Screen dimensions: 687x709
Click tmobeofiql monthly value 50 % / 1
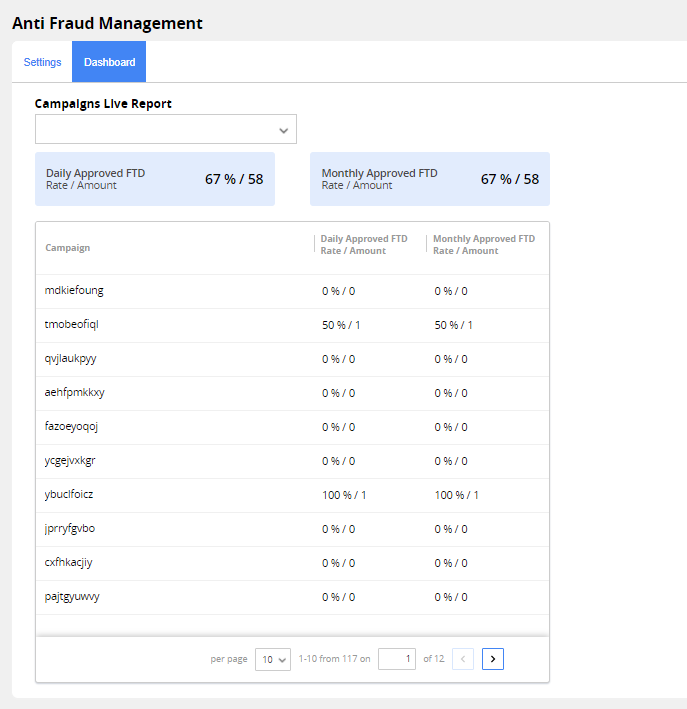pos(454,325)
